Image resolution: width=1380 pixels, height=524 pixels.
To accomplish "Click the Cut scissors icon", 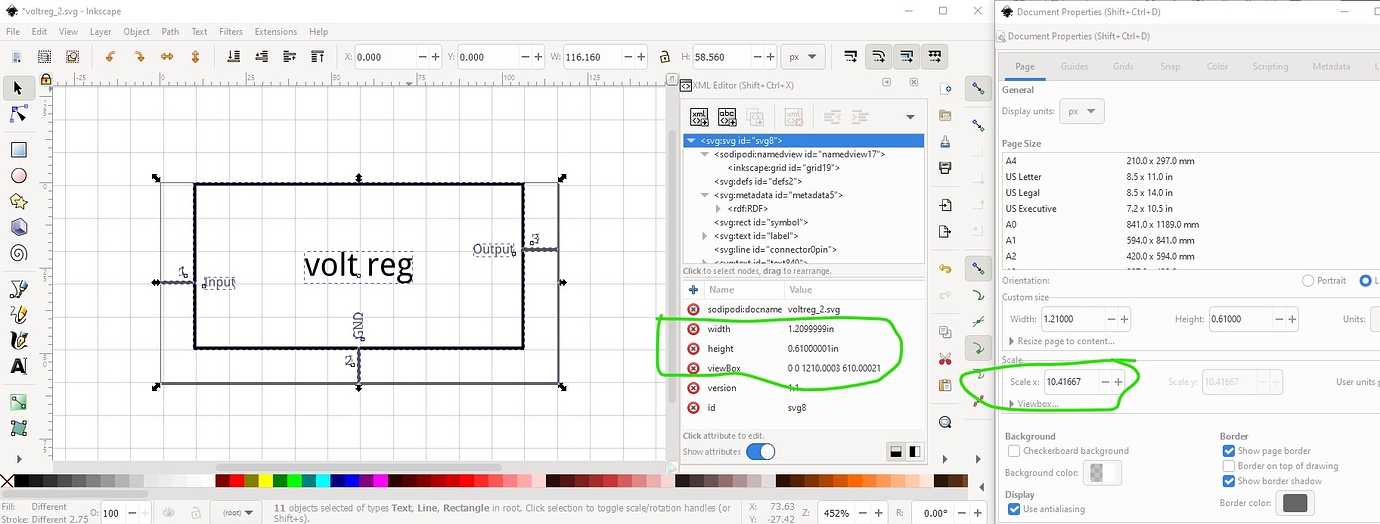I will [946, 358].
